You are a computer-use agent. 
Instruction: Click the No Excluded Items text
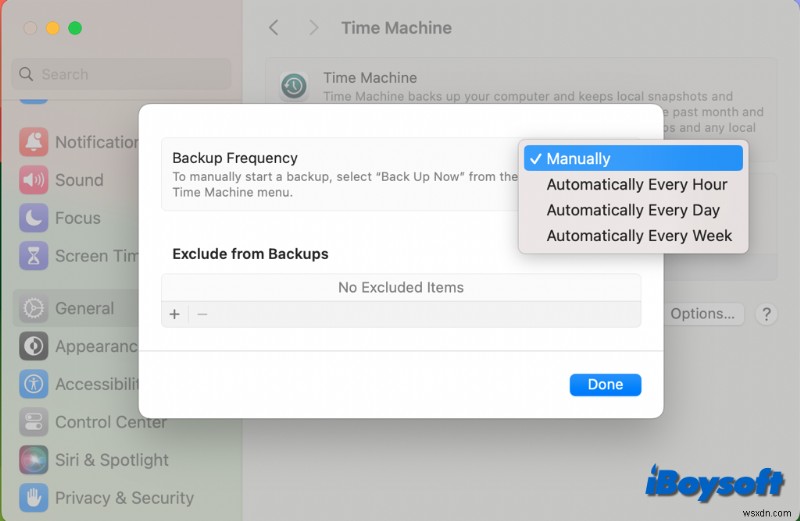[401, 287]
